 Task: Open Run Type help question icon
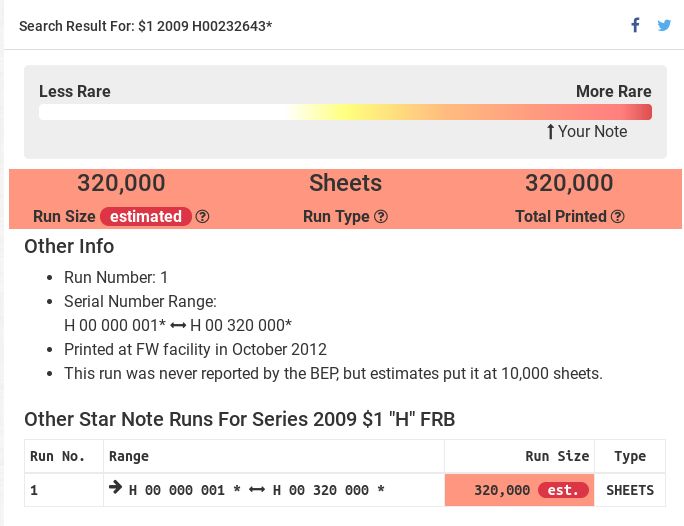[x=381, y=216]
